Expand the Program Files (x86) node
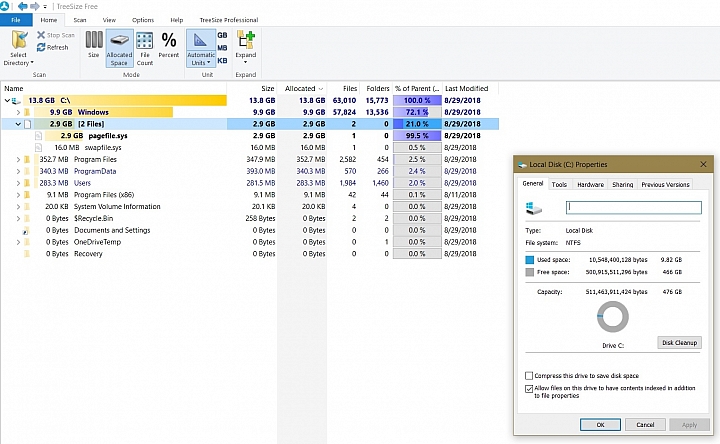The height and width of the screenshot is (444, 720). (x=18, y=195)
